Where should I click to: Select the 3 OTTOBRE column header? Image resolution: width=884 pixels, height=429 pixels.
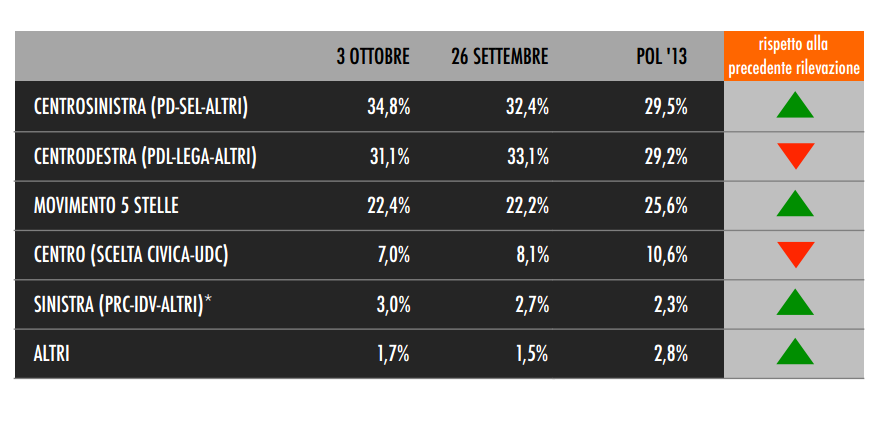(x=373, y=56)
